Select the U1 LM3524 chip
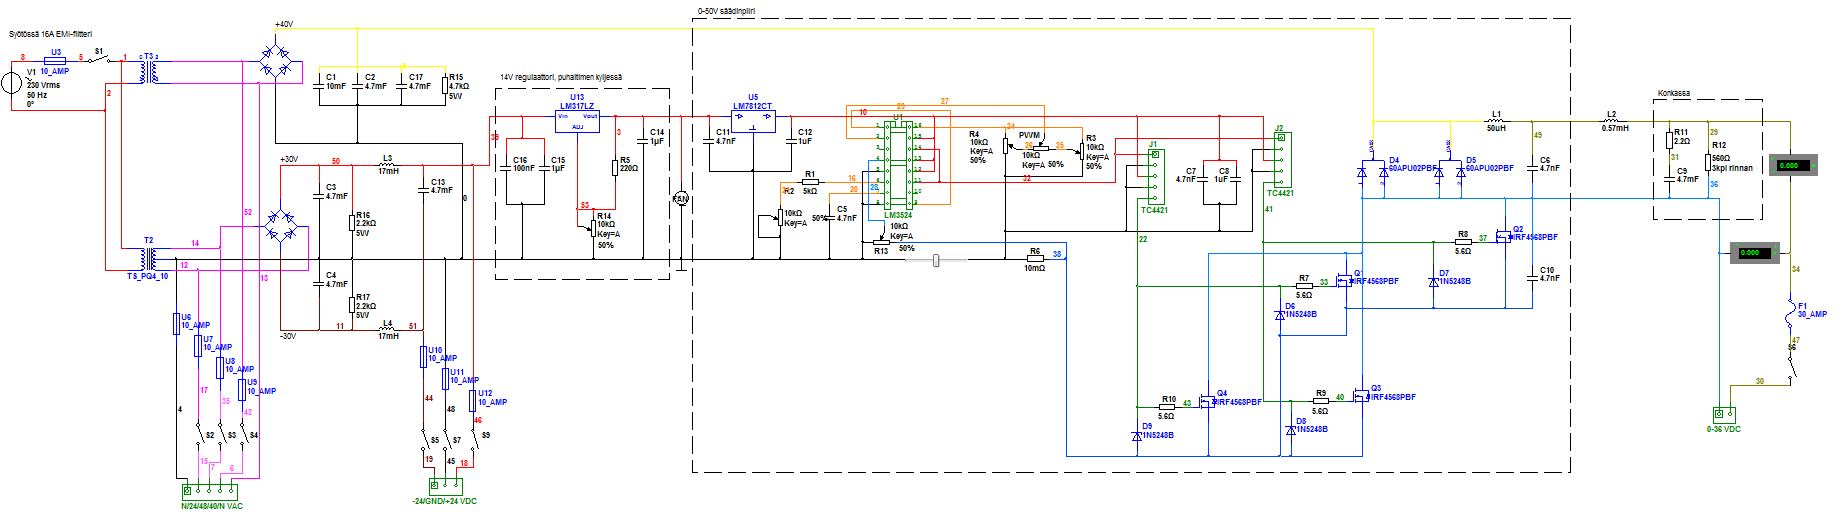This screenshot has width=1841, height=532. (897, 165)
